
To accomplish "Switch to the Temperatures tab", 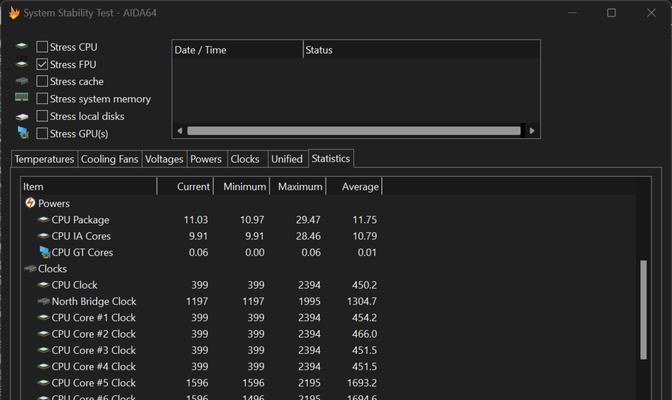I will pos(44,159).
